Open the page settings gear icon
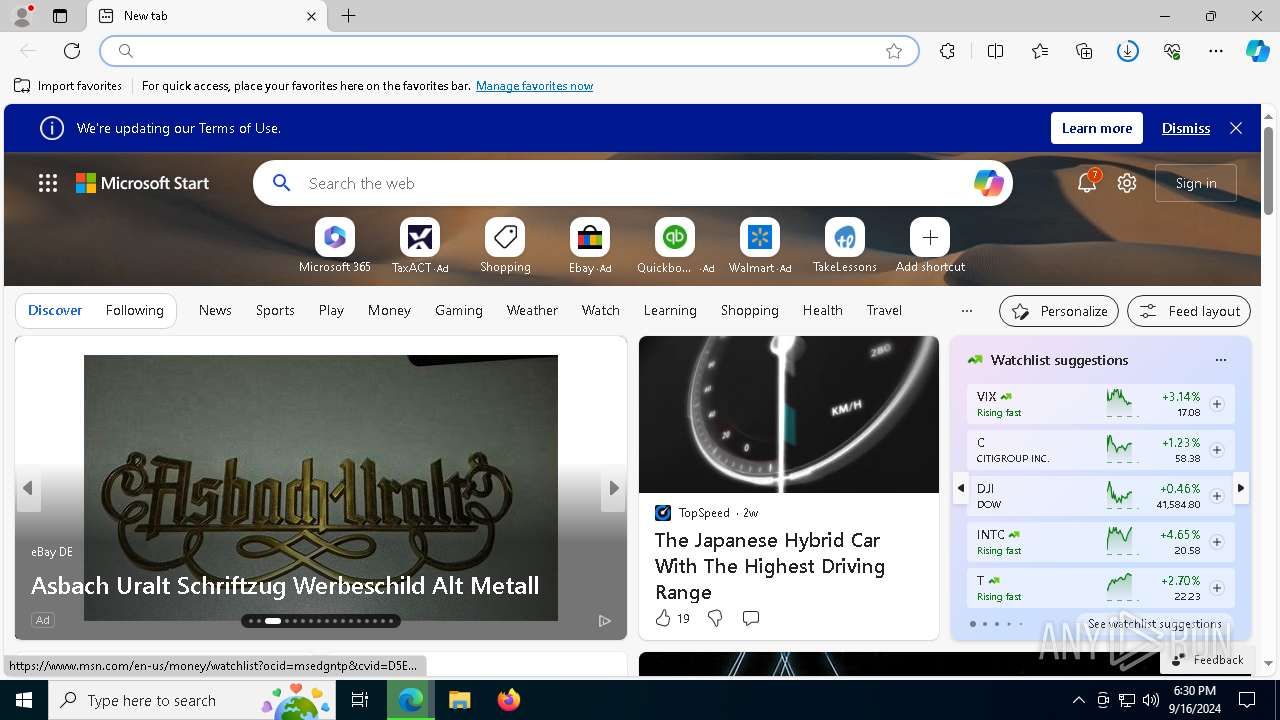 tap(1127, 183)
